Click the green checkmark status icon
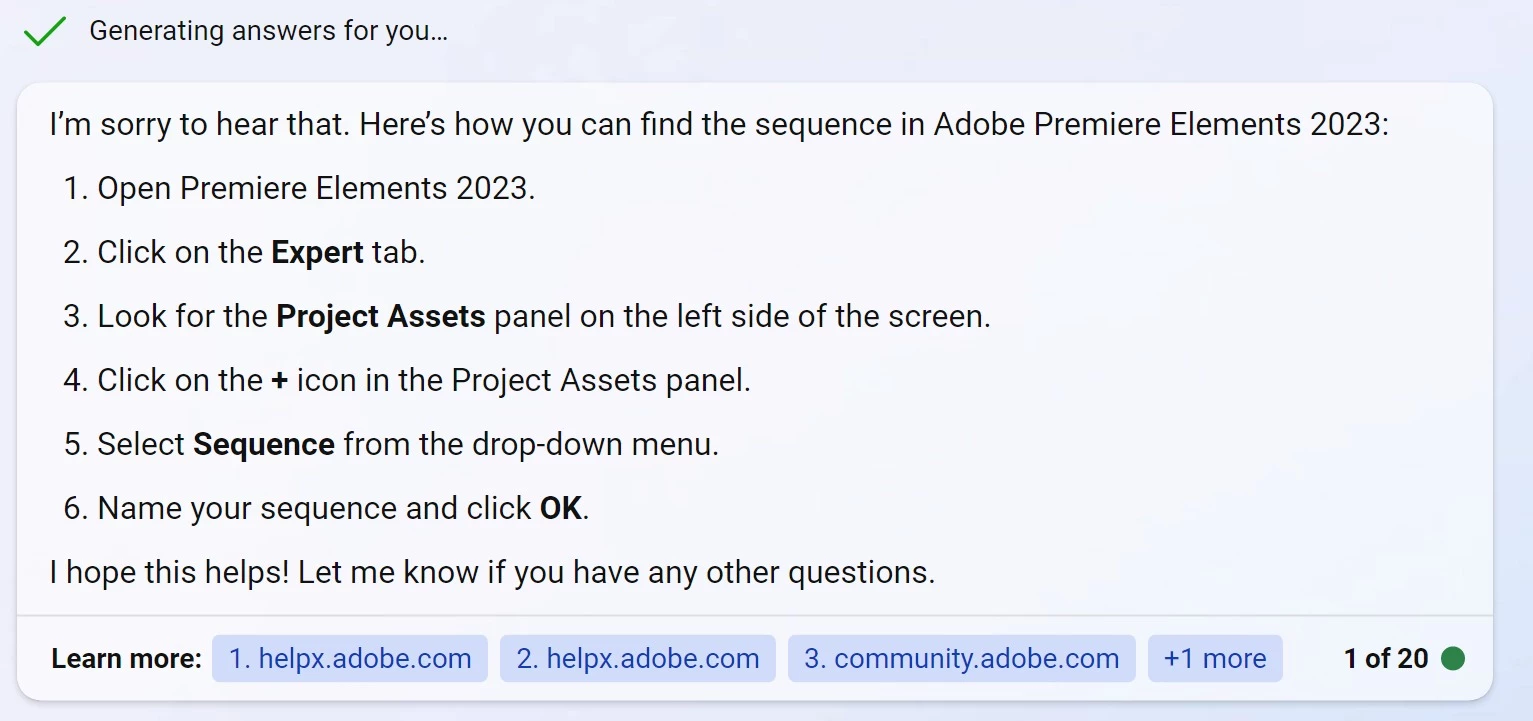This screenshot has width=1533, height=721. point(43,32)
